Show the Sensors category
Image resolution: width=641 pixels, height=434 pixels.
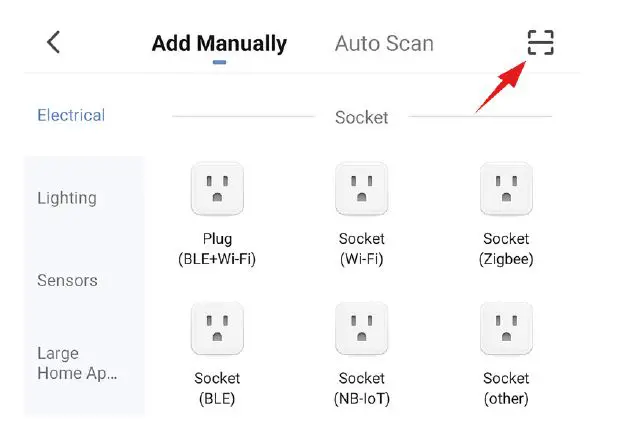coord(67,280)
